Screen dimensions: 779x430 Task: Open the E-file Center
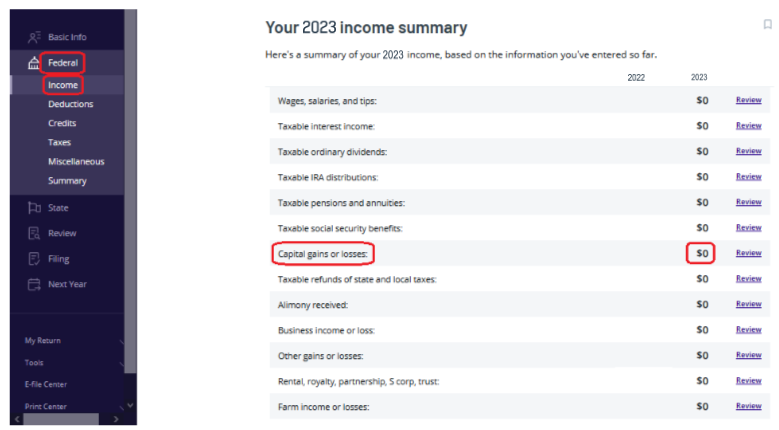pyautogui.click(x=46, y=384)
